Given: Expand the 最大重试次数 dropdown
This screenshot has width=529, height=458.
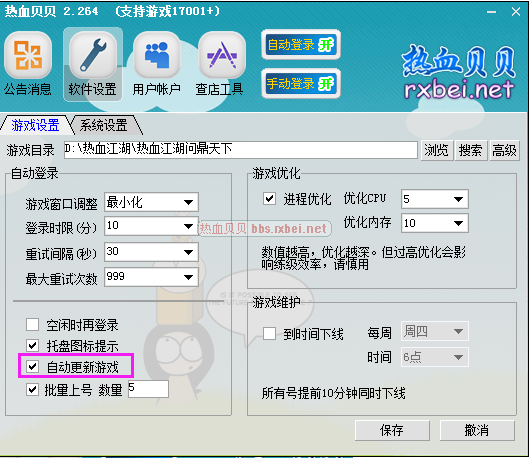Looking at the screenshot, I should (x=151, y=277).
